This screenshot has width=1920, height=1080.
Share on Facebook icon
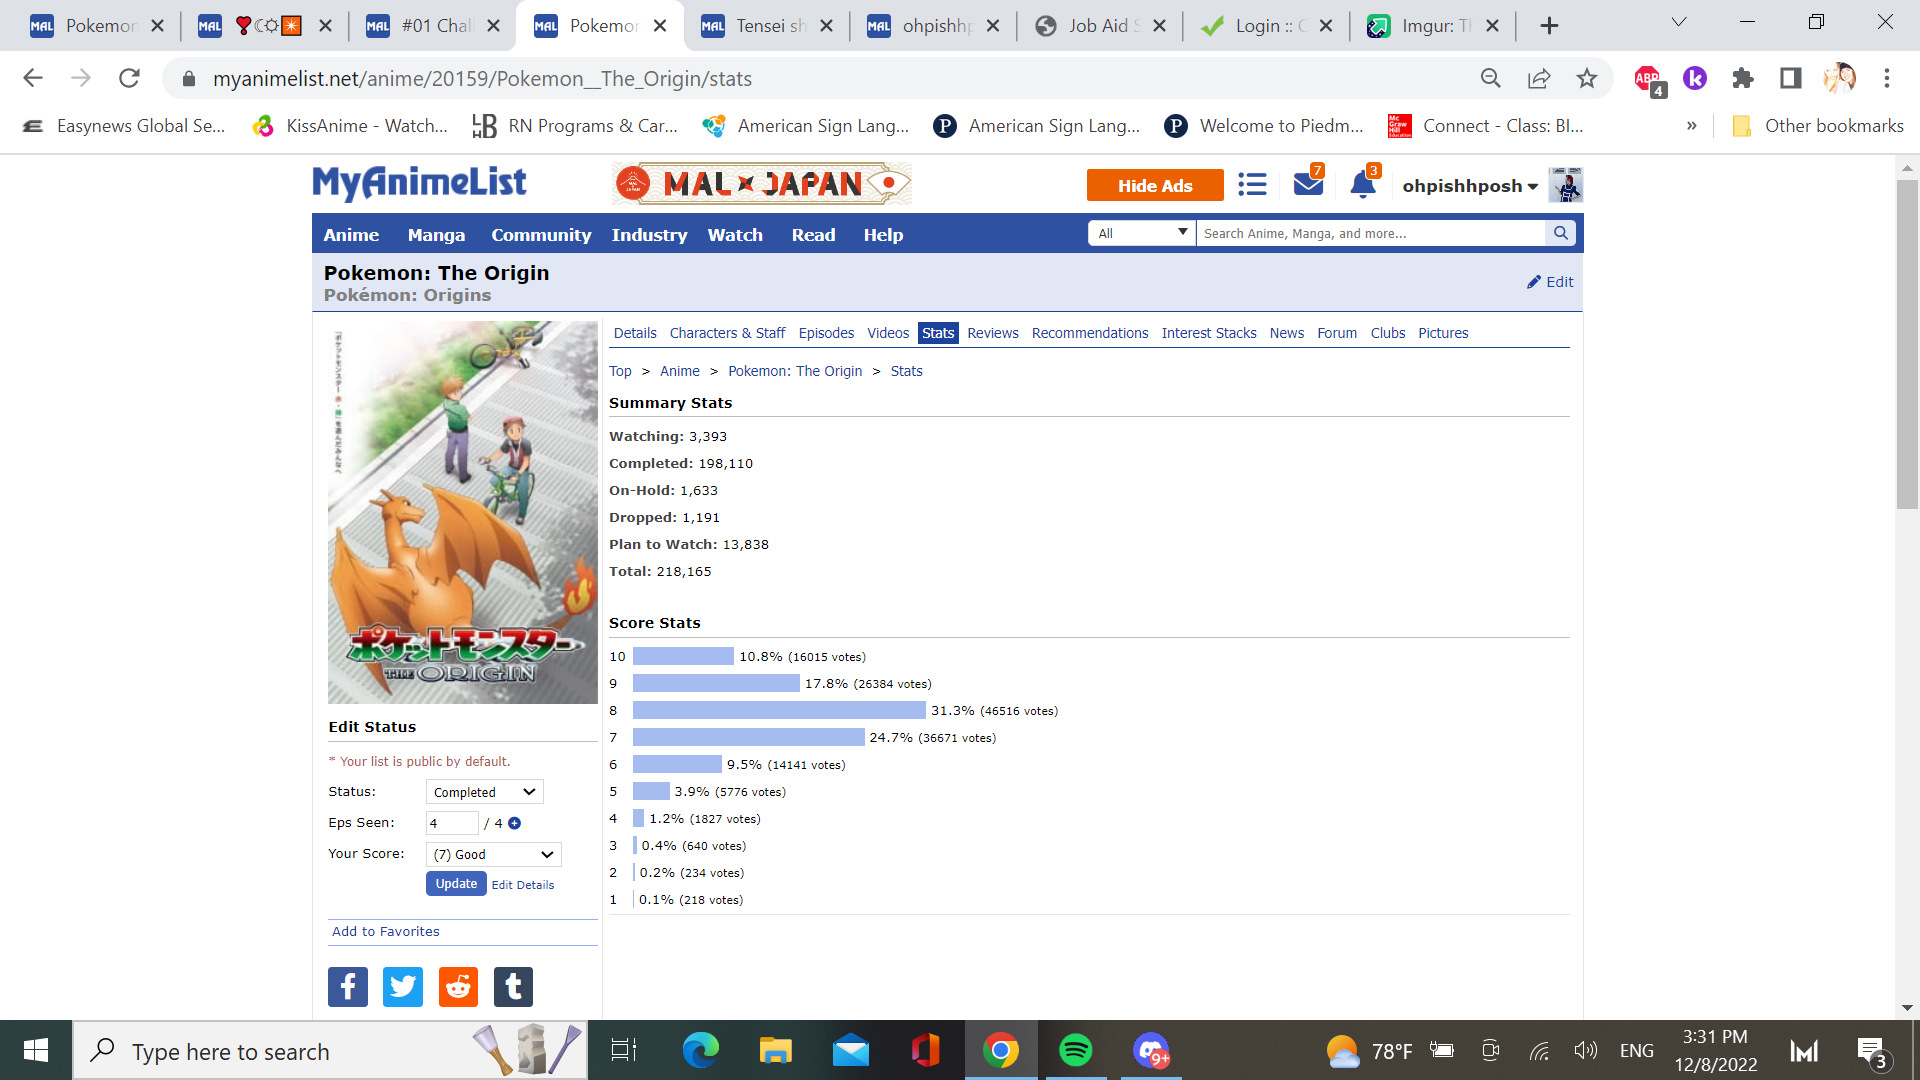[x=348, y=987]
